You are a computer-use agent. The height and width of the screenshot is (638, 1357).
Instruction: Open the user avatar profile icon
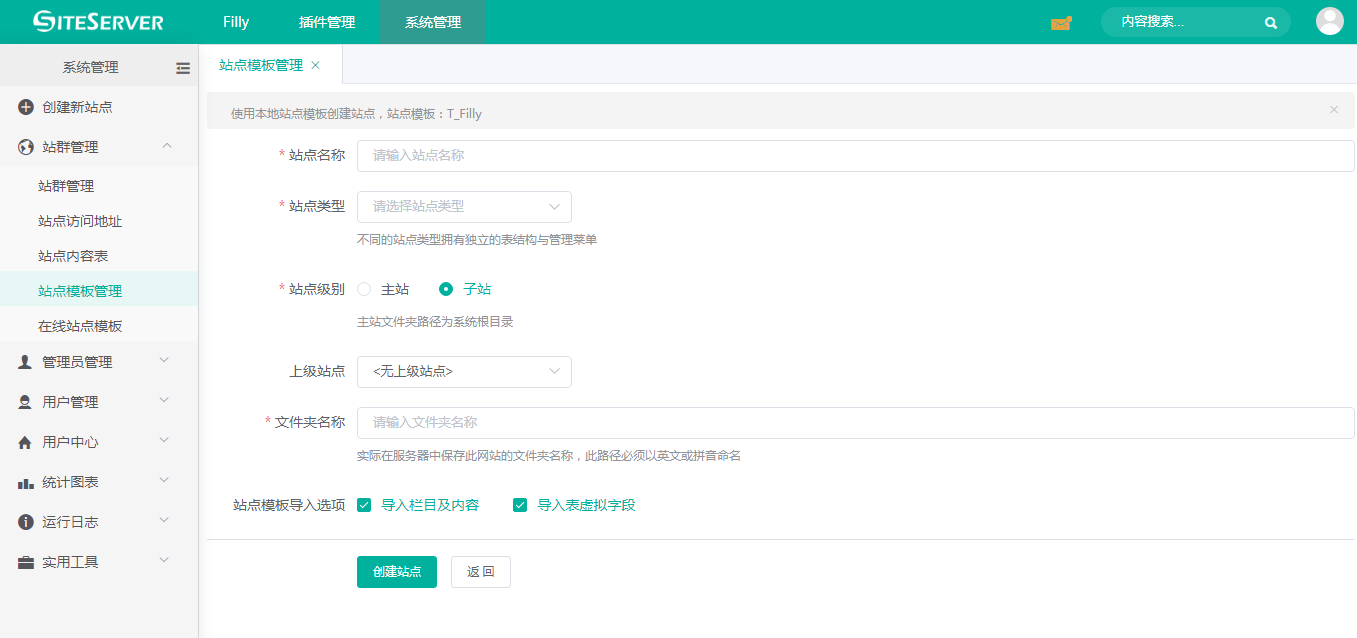1329,21
